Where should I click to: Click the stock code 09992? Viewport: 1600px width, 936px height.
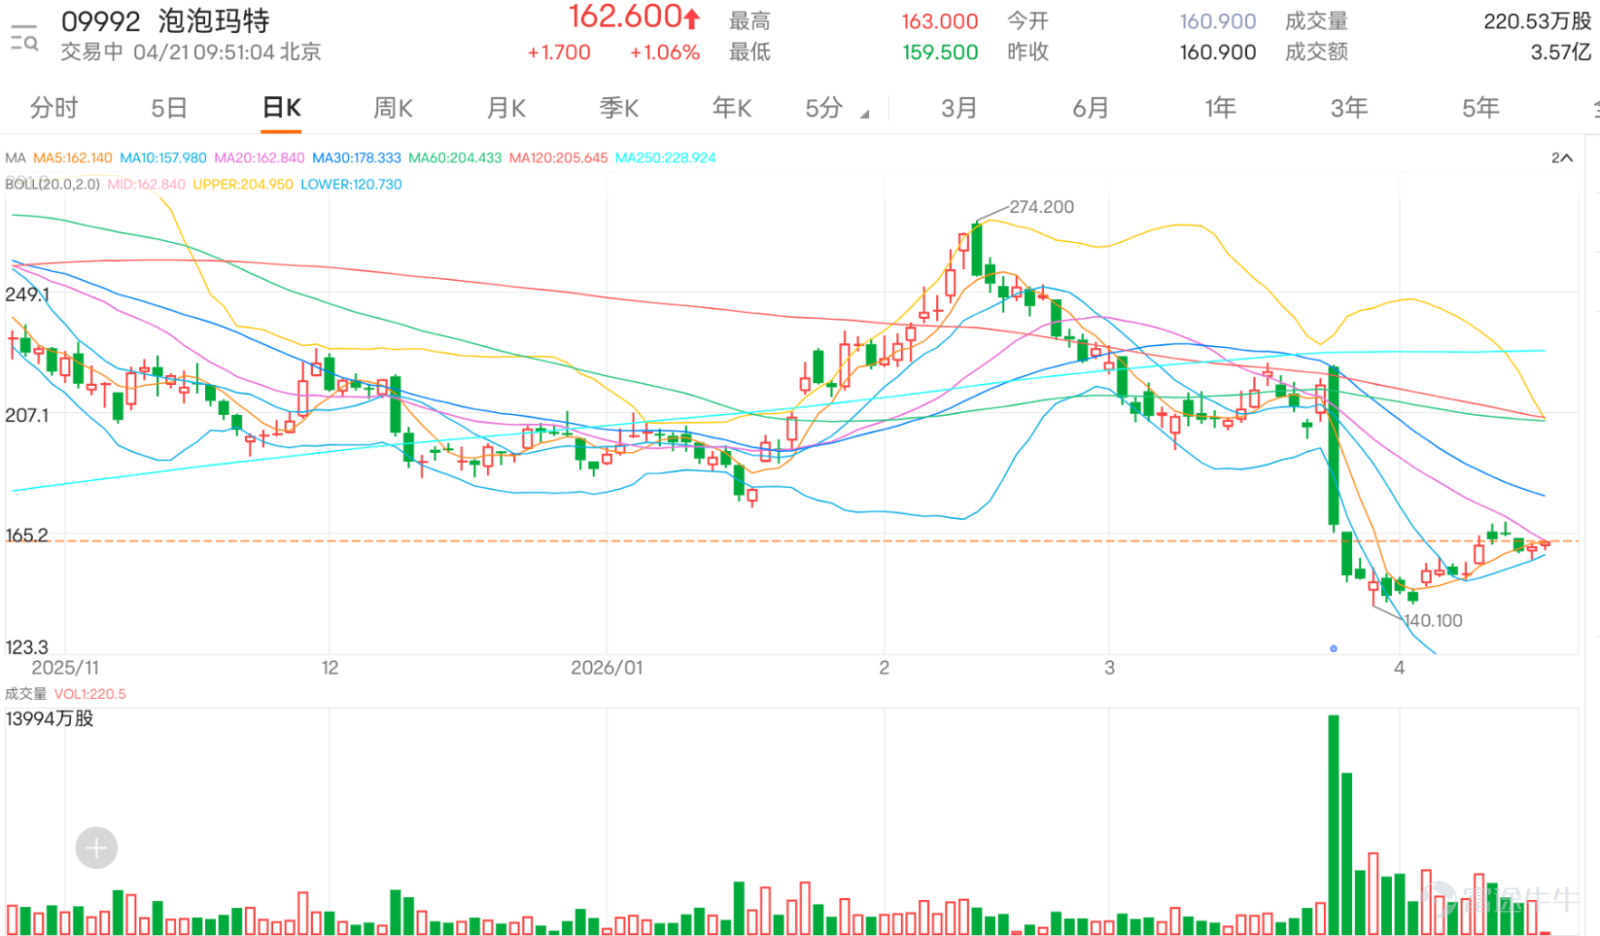coord(101,21)
